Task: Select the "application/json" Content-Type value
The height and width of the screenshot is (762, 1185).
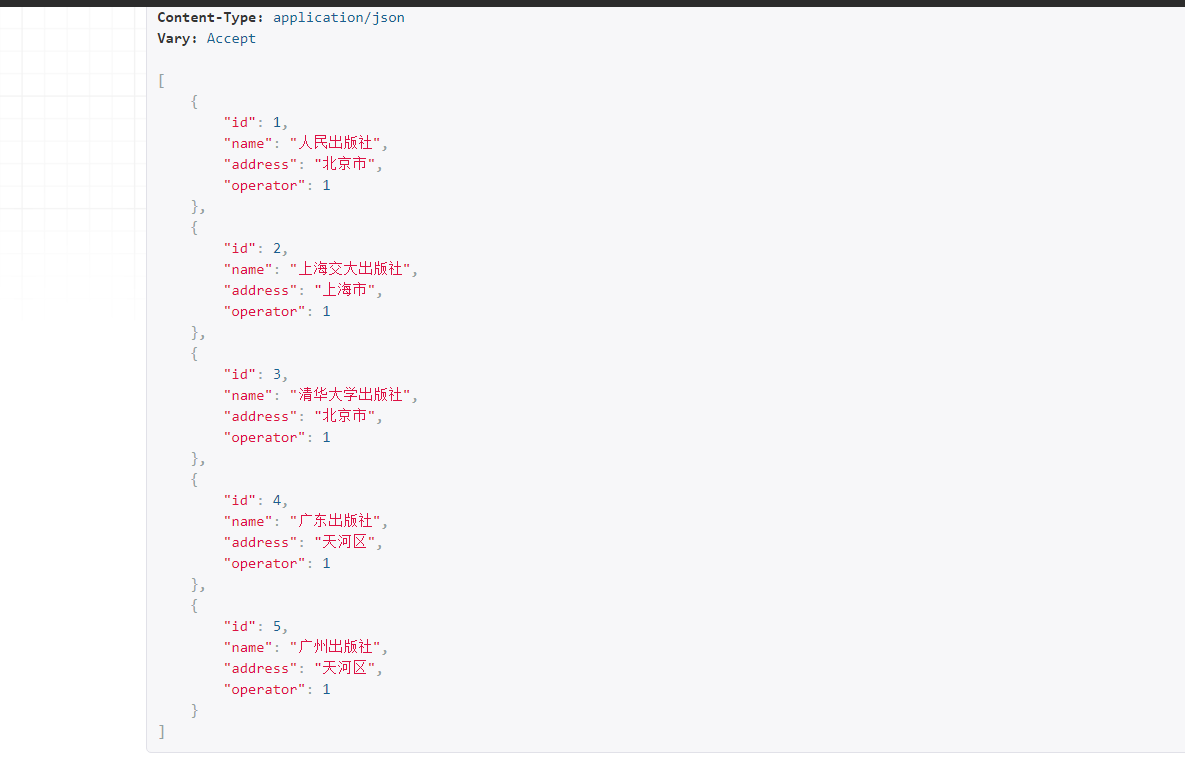Action: pos(339,17)
